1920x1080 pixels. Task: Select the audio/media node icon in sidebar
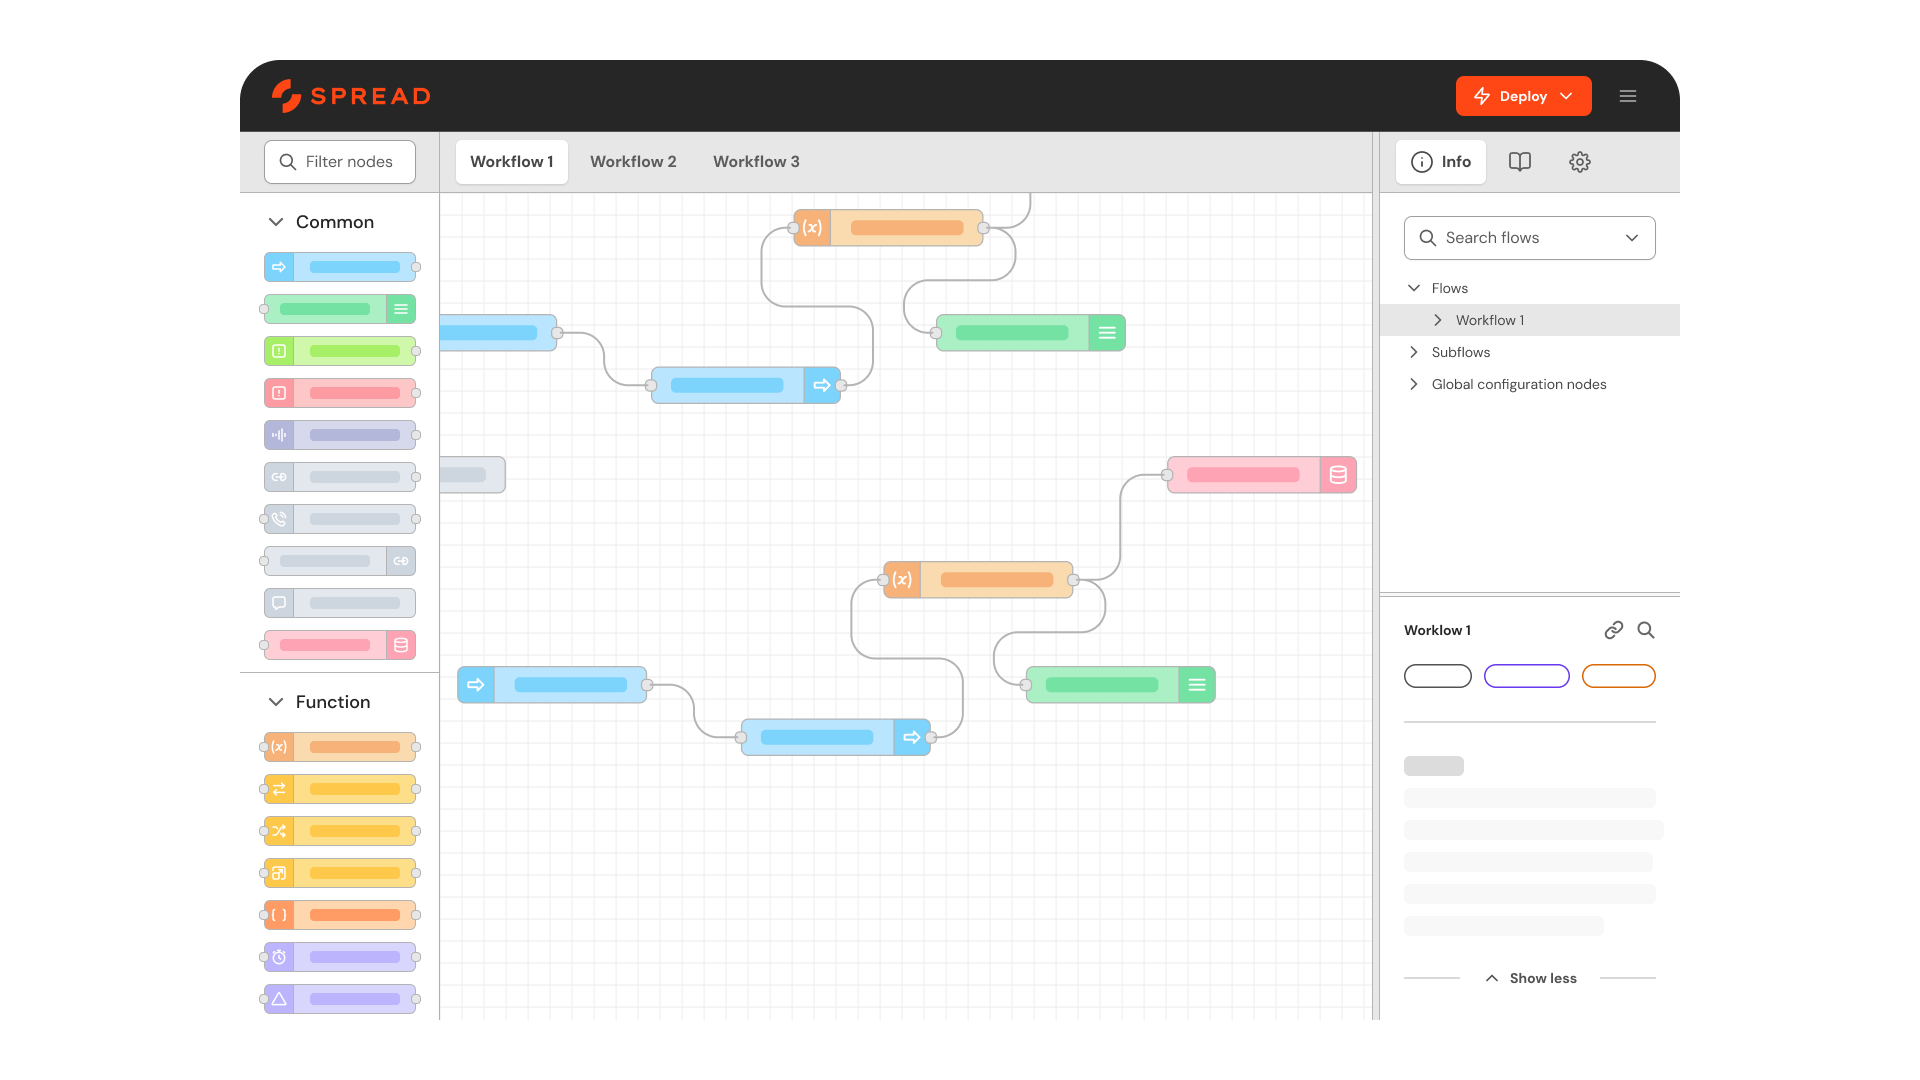[x=278, y=434]
